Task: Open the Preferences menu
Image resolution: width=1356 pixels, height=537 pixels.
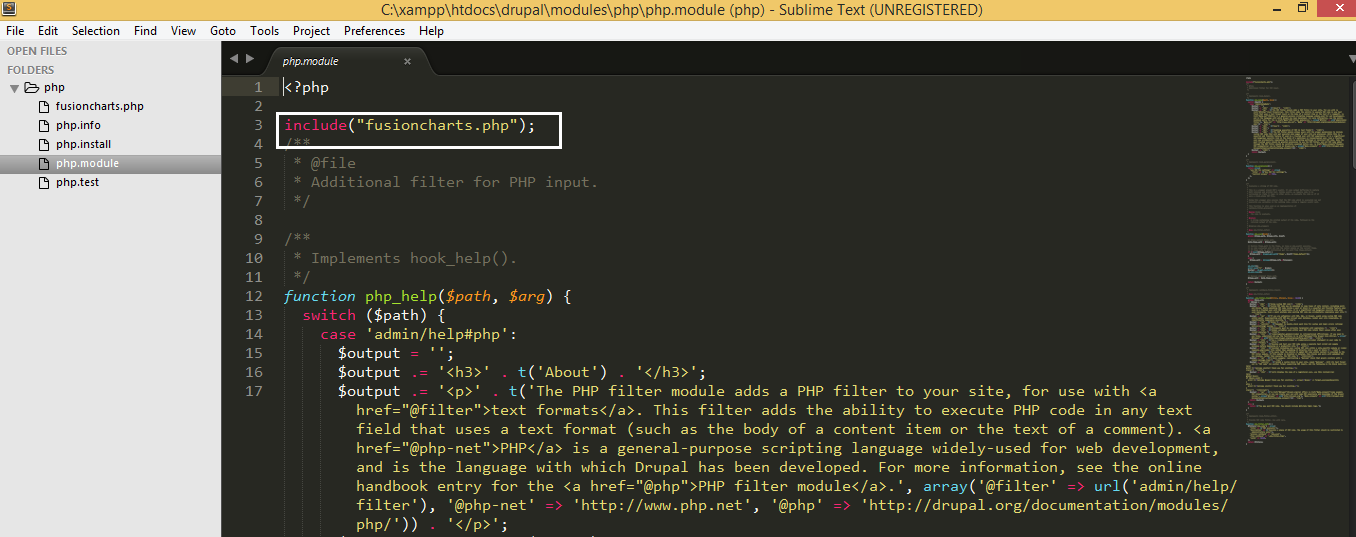Action: (374, 31)
